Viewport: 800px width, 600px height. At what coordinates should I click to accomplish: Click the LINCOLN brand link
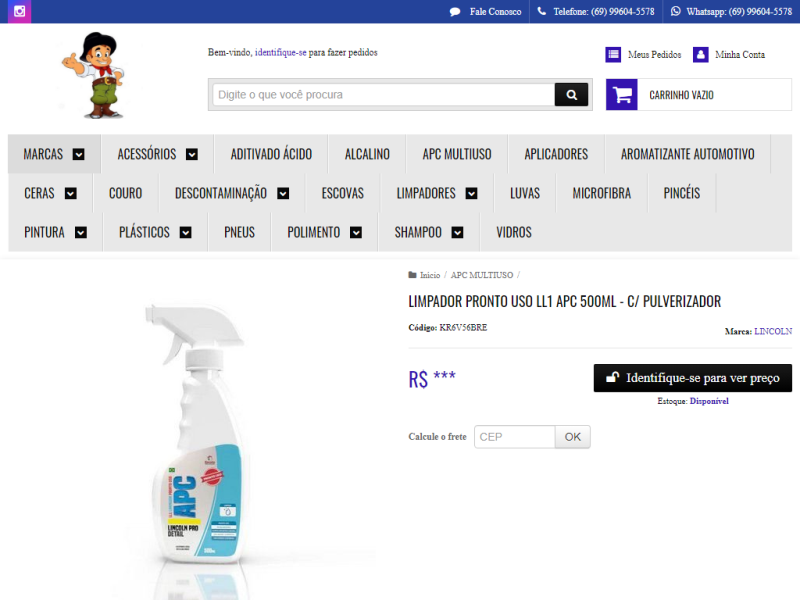[x=773, y=332]
